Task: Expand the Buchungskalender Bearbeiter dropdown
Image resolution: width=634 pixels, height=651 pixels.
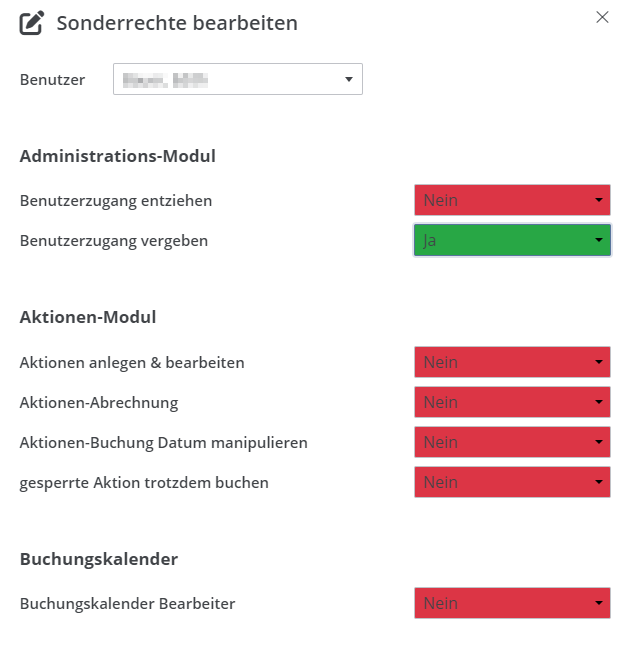Action: pyautogui.click(x=512, y=603)
